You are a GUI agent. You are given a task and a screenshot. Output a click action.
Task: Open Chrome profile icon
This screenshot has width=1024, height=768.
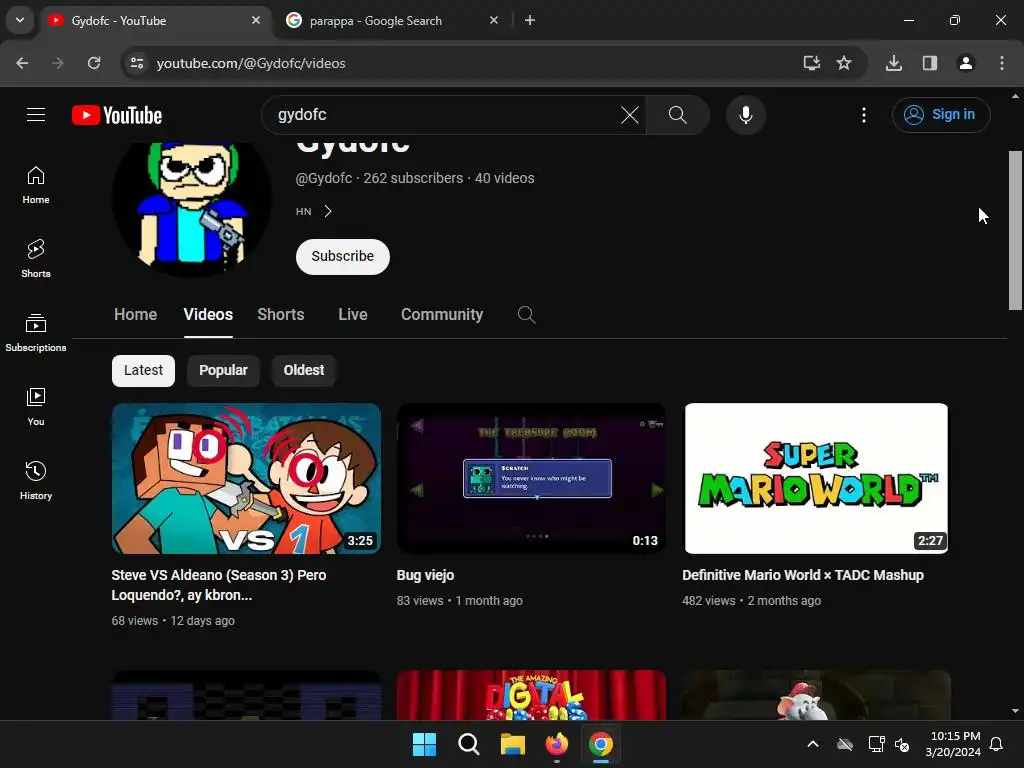click(x=966, y=63)
